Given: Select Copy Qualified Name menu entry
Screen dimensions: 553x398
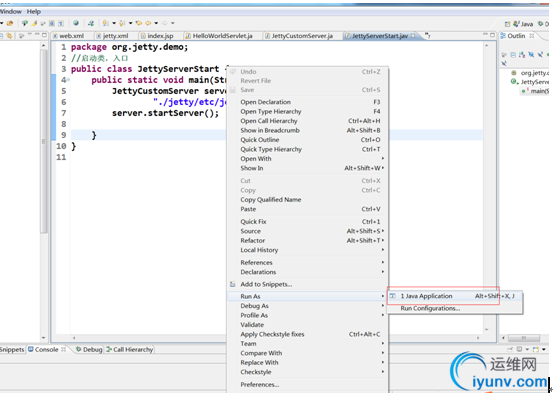Looking at the screenshot, I should [x=308, y=200].
